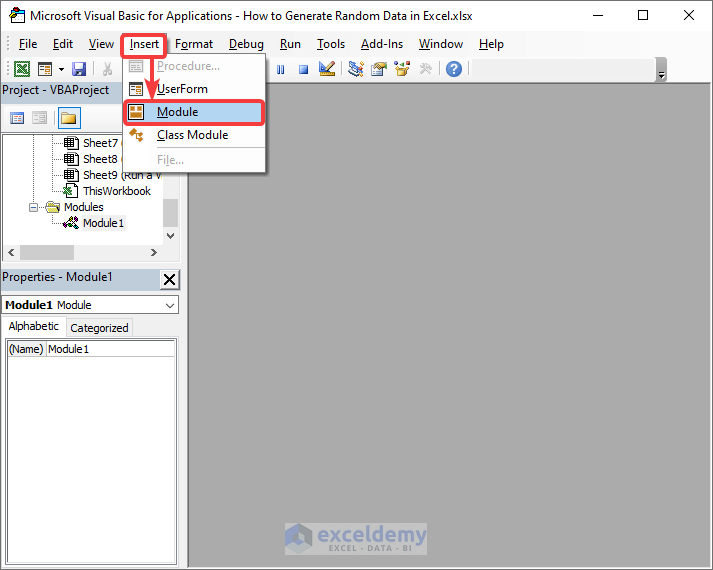Click the Save floppy disk icon
Viewport: 713px width, 570px height.
(x=79, y=69)
